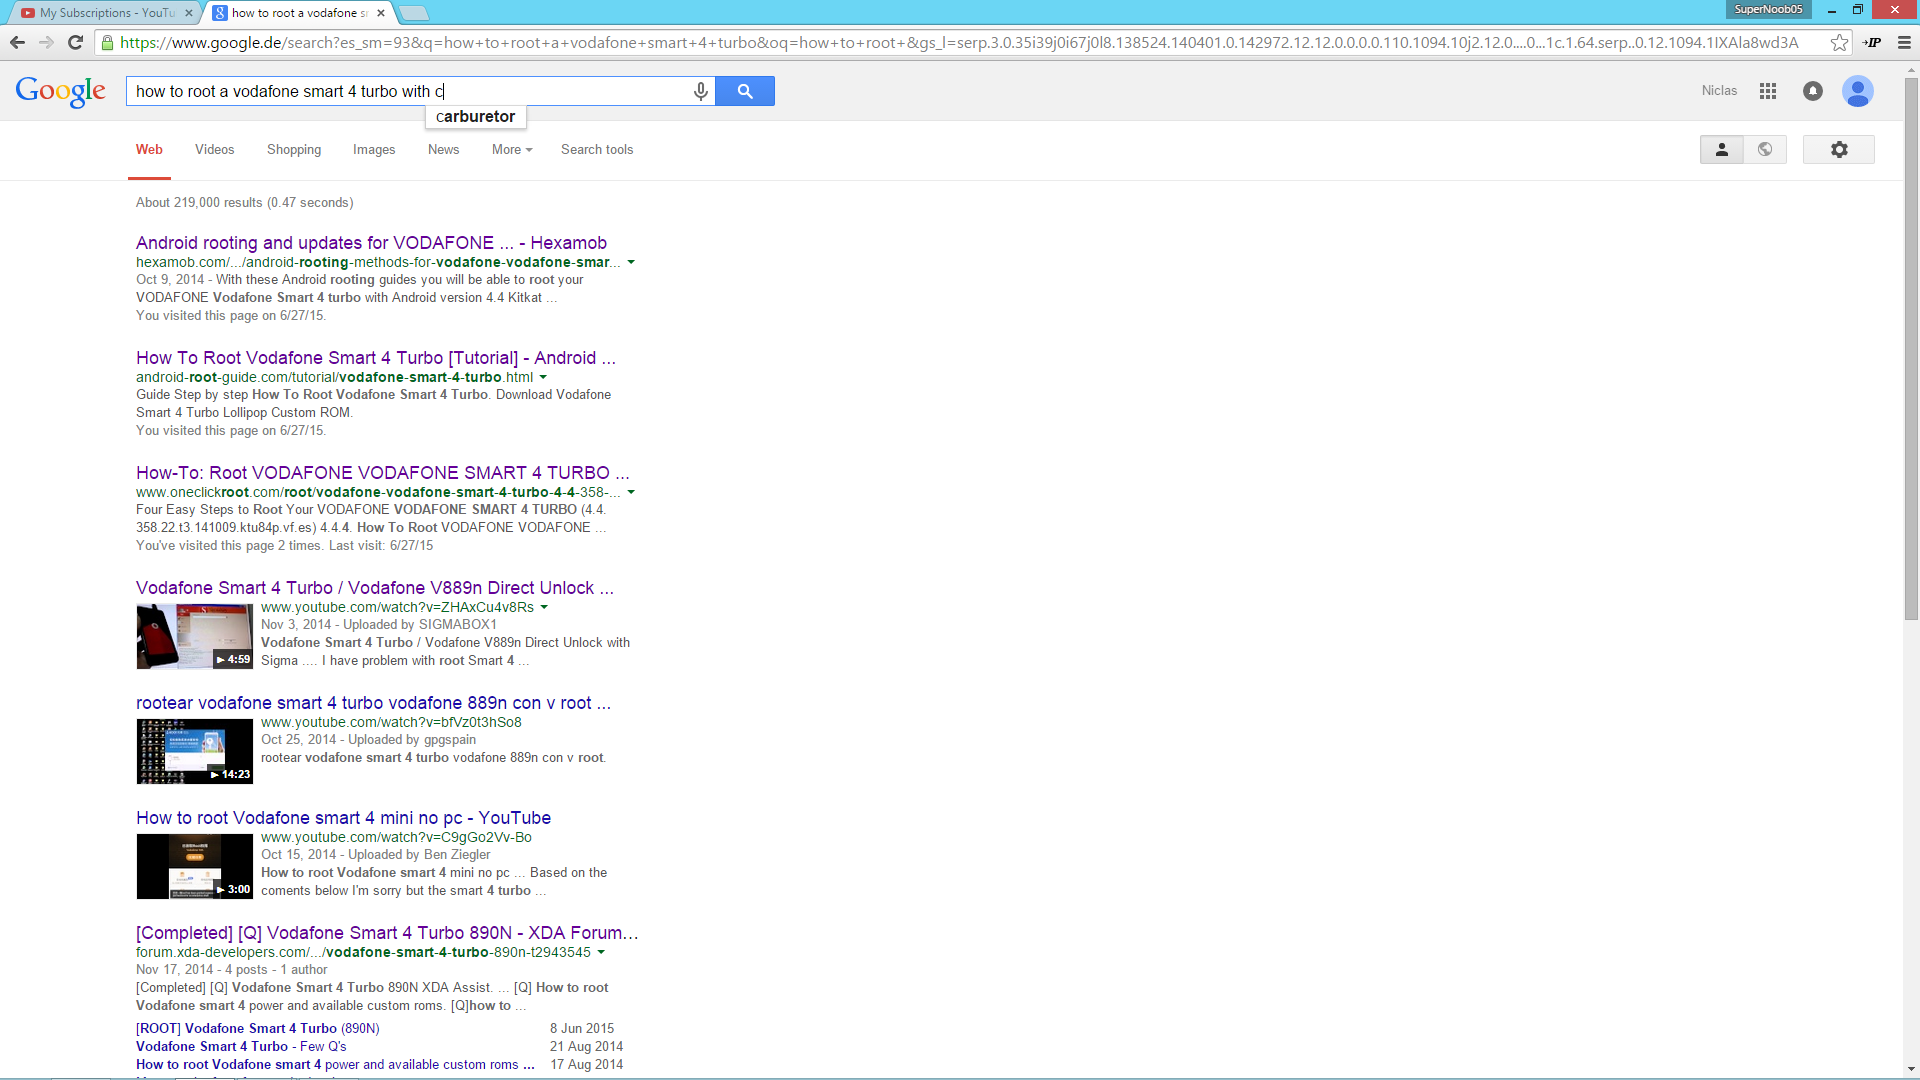Switch to Videos results
This screenshot has height=1080, width=1920.
[x=215, y=149]
